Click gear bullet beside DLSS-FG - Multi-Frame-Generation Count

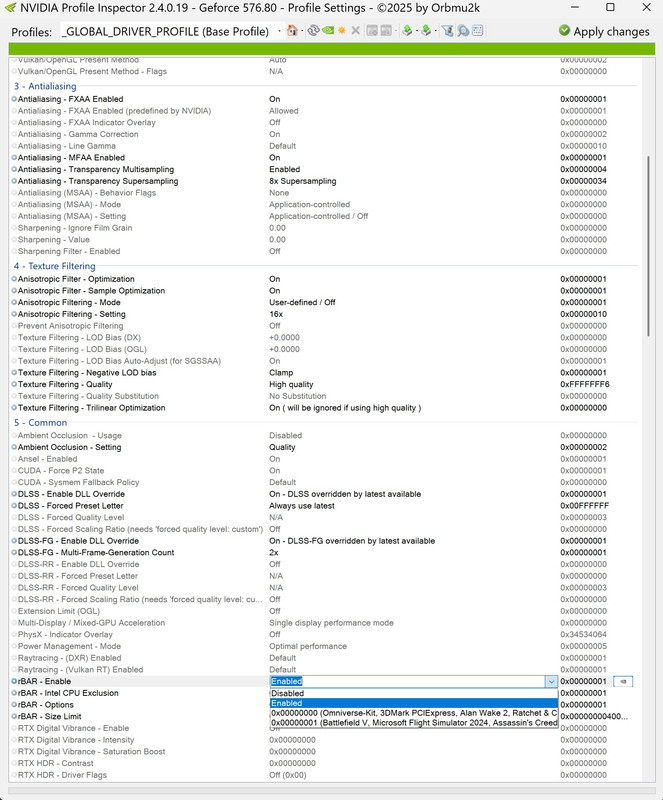(x=14, y=553)
